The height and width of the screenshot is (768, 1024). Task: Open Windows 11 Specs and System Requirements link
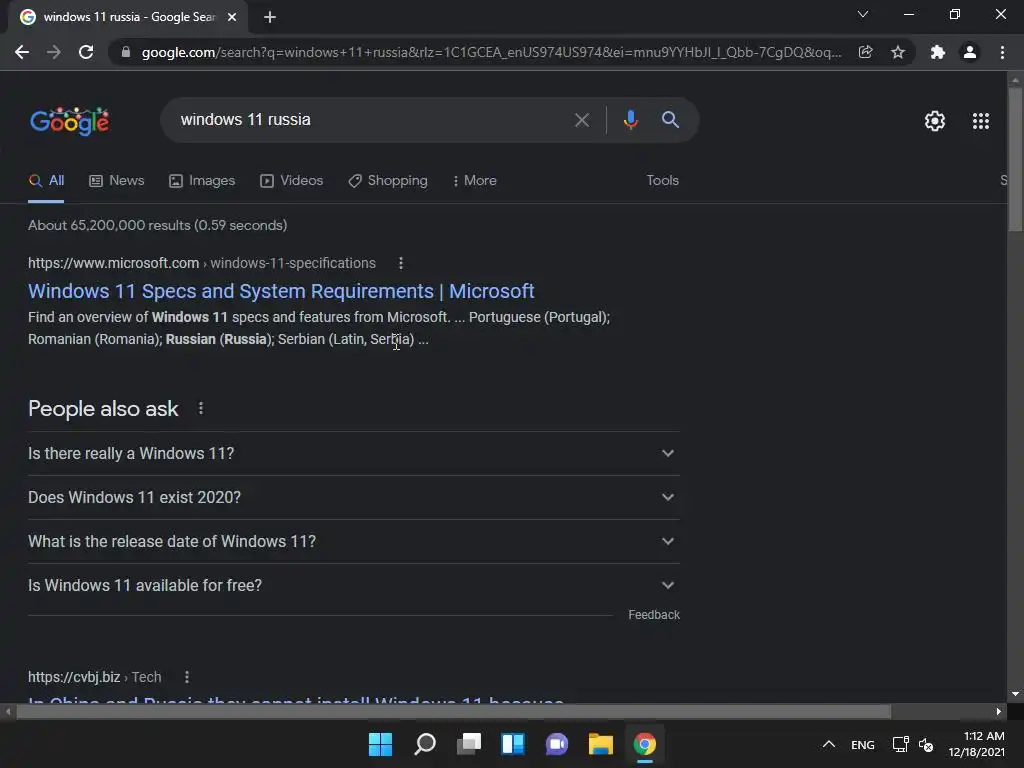(x=281, y=291)
